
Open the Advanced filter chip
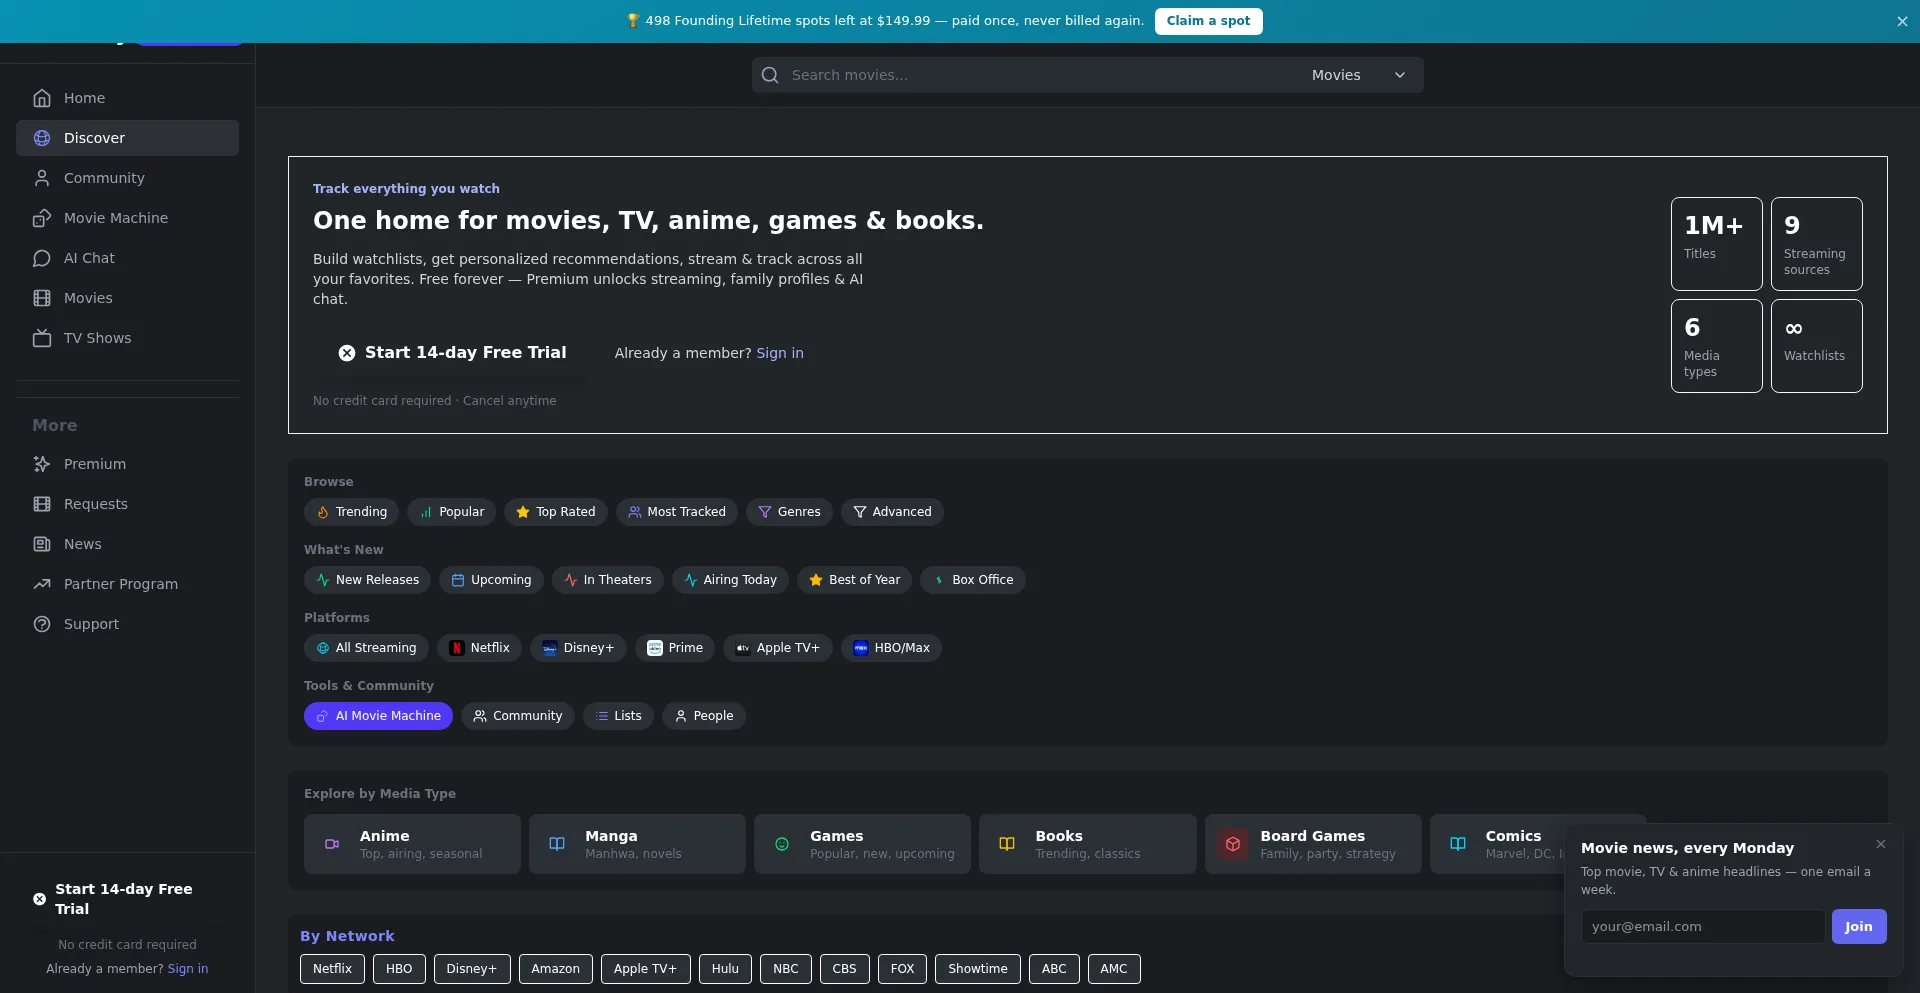(892, 512)
